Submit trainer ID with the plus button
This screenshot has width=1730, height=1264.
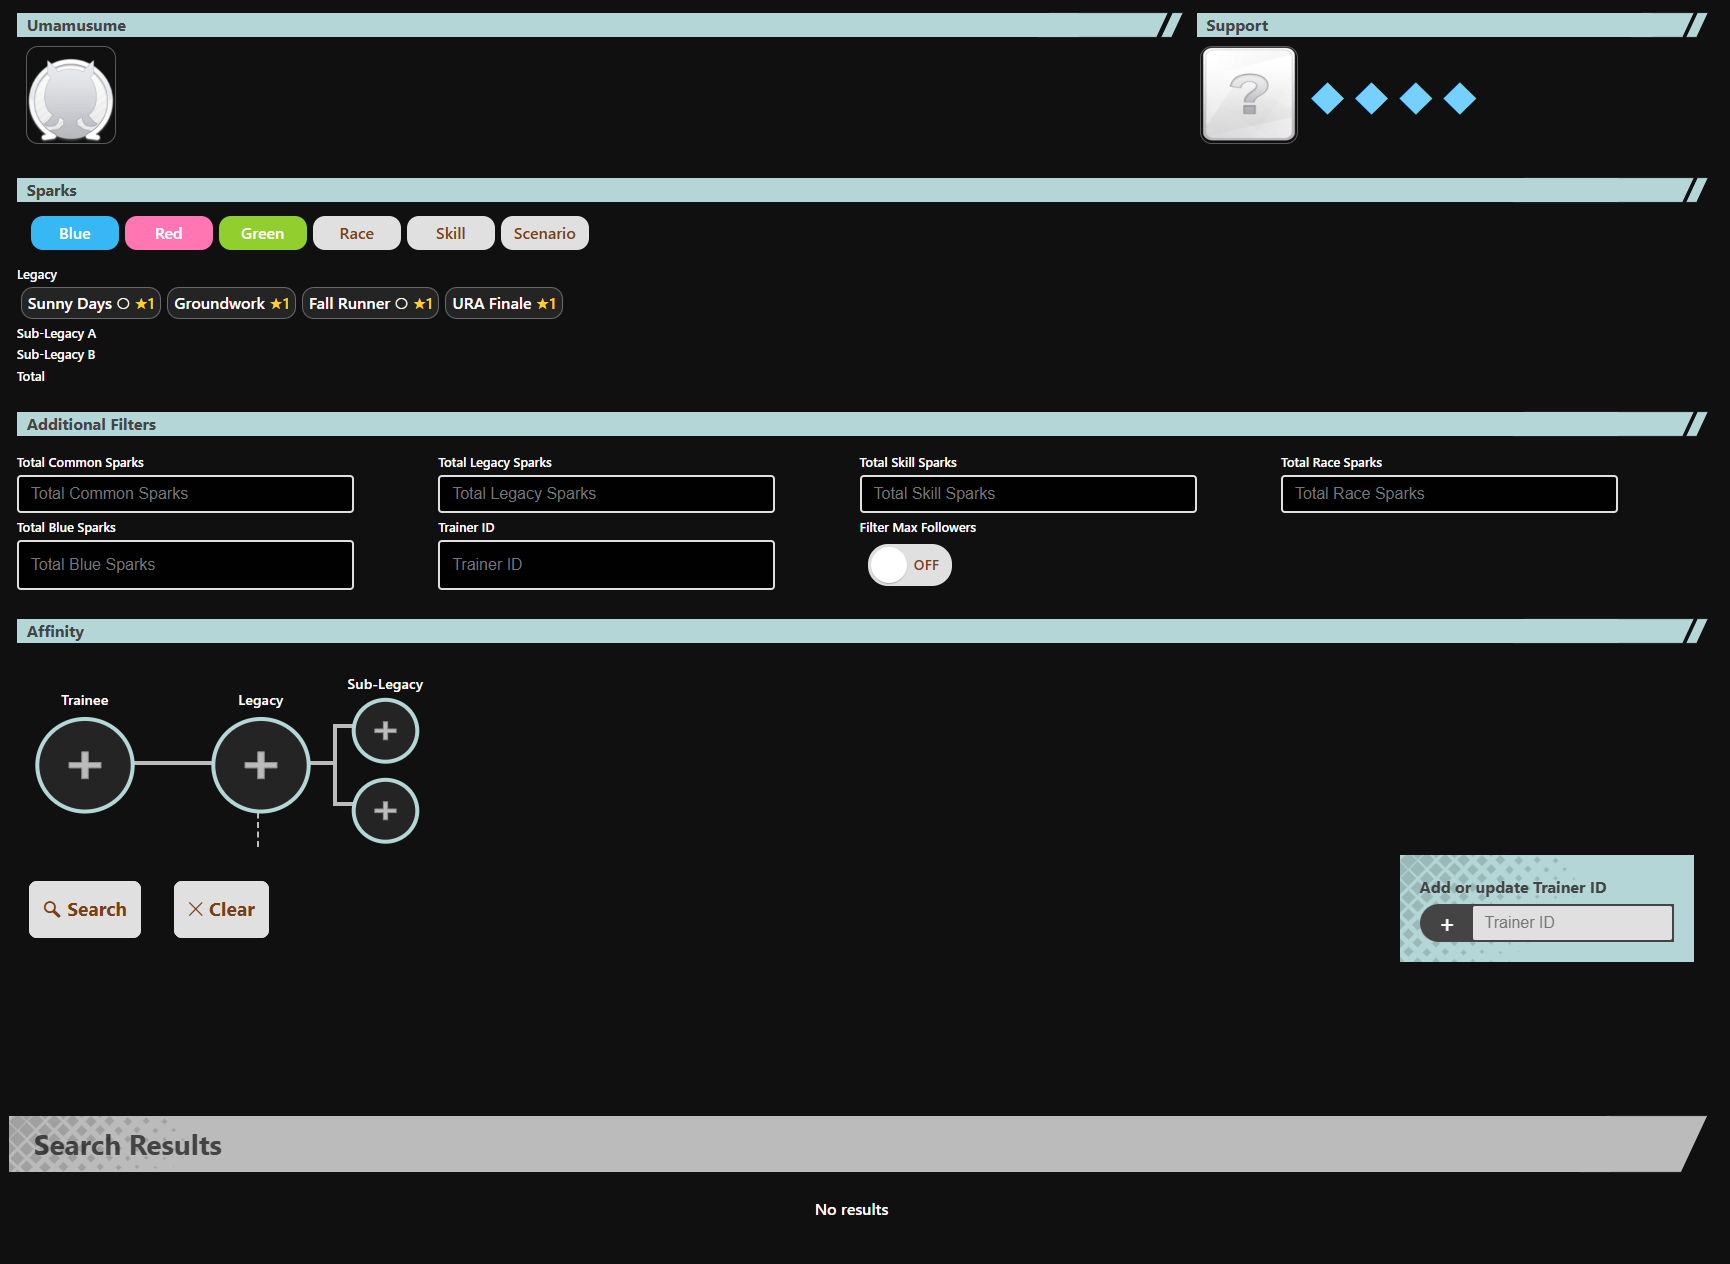pos(1446,924)
